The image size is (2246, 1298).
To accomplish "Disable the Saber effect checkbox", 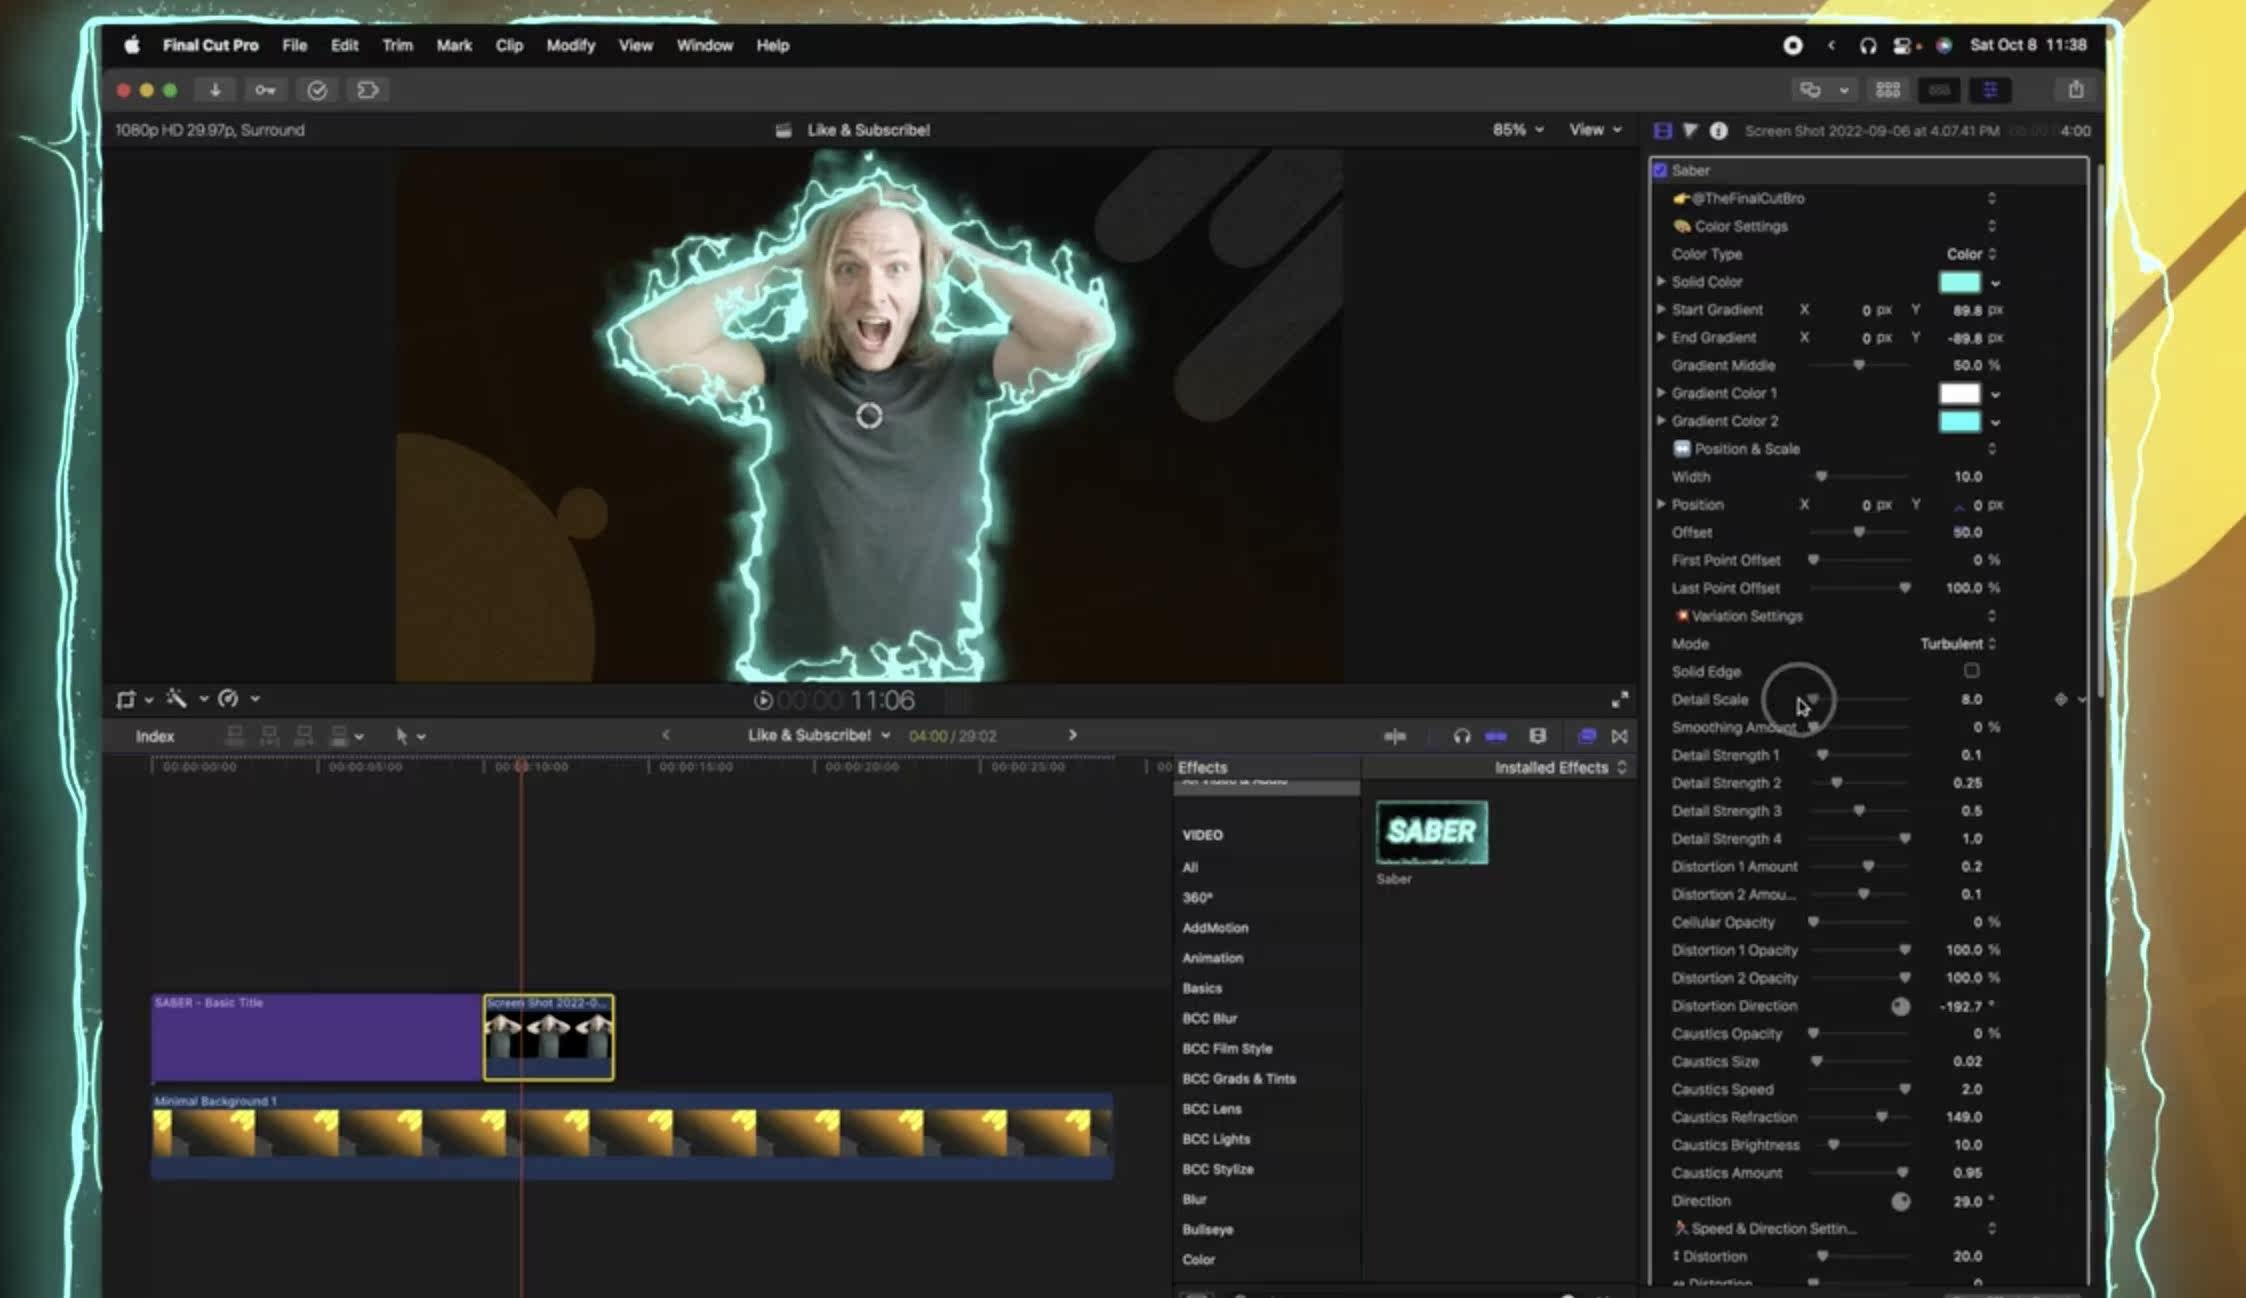I will tap(1661, 171).
